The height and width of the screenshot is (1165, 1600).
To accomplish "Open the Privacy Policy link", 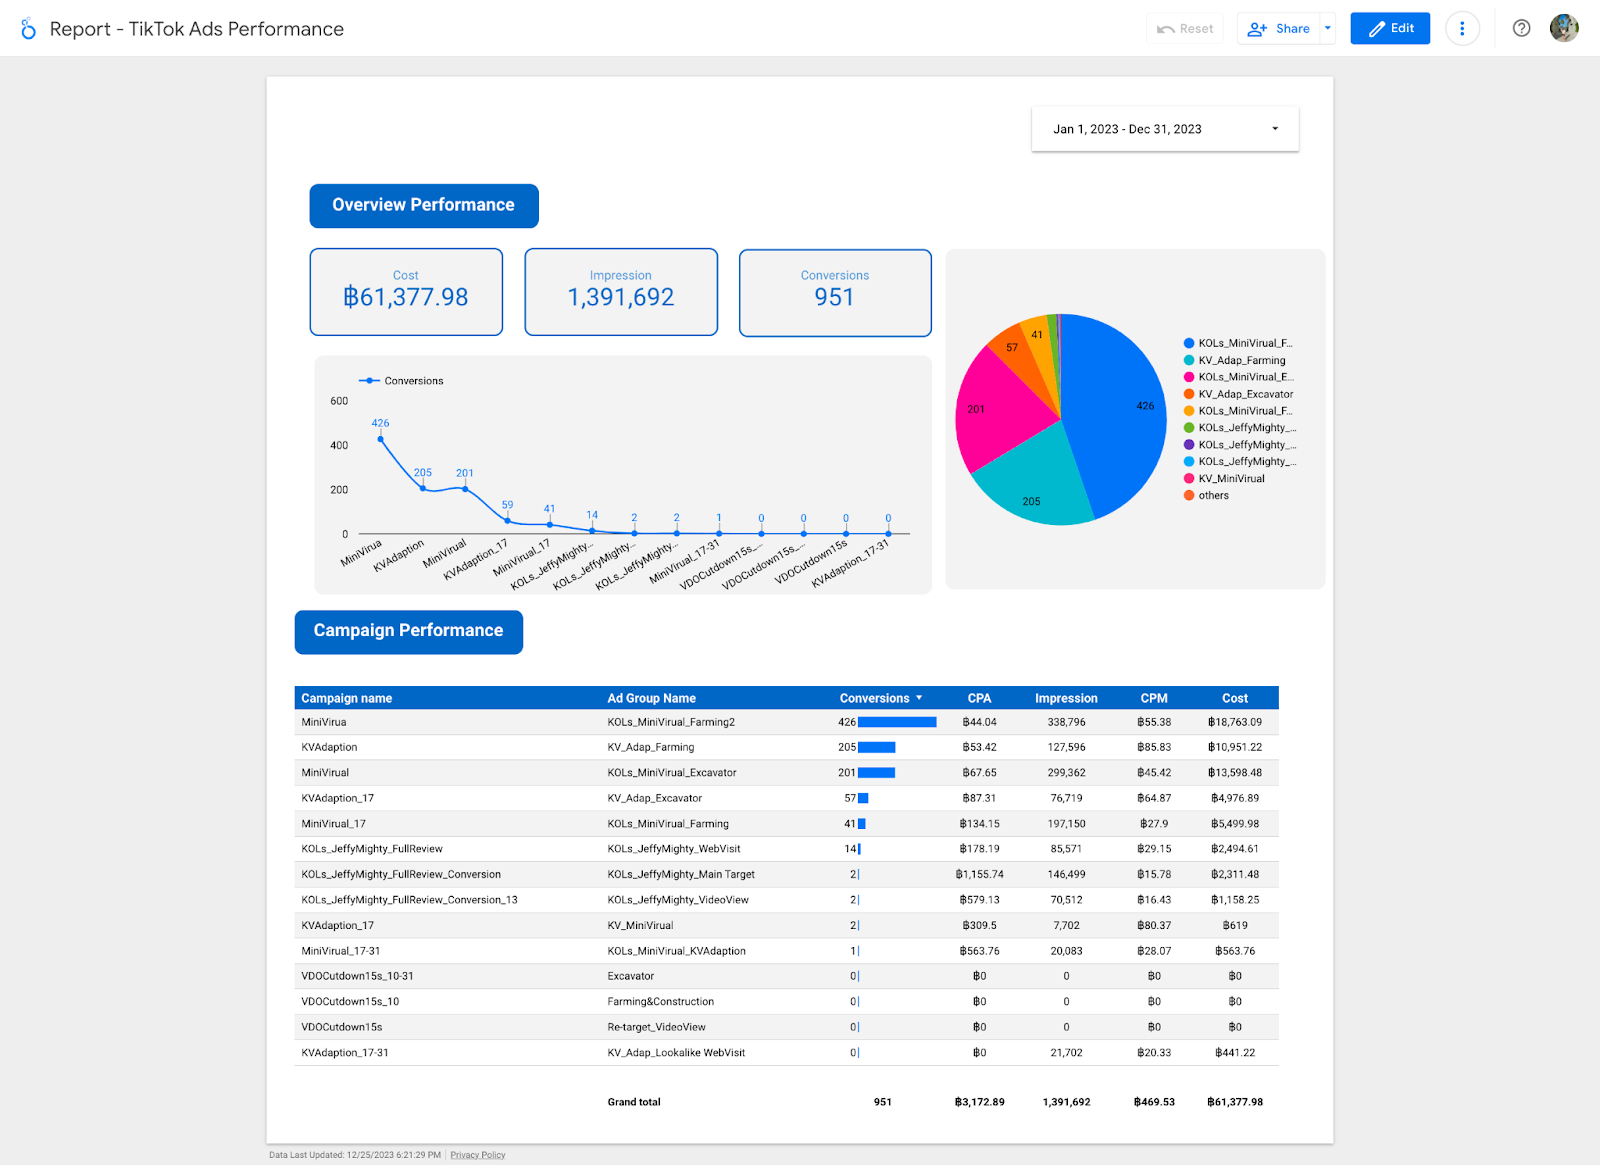I will (477, 1155).
